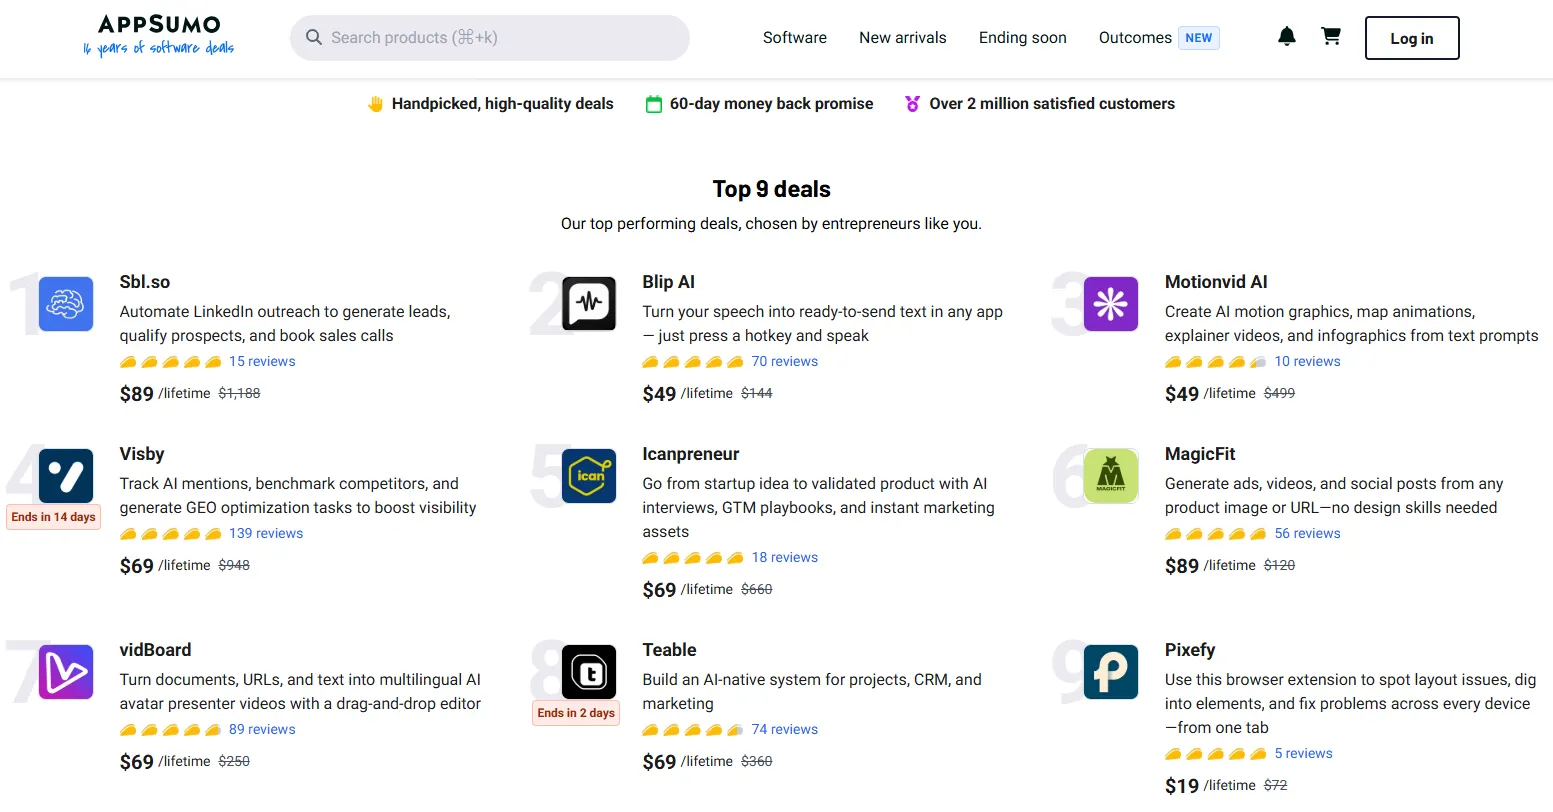
Task: Open the Software menu
Action: click(794, 37)
